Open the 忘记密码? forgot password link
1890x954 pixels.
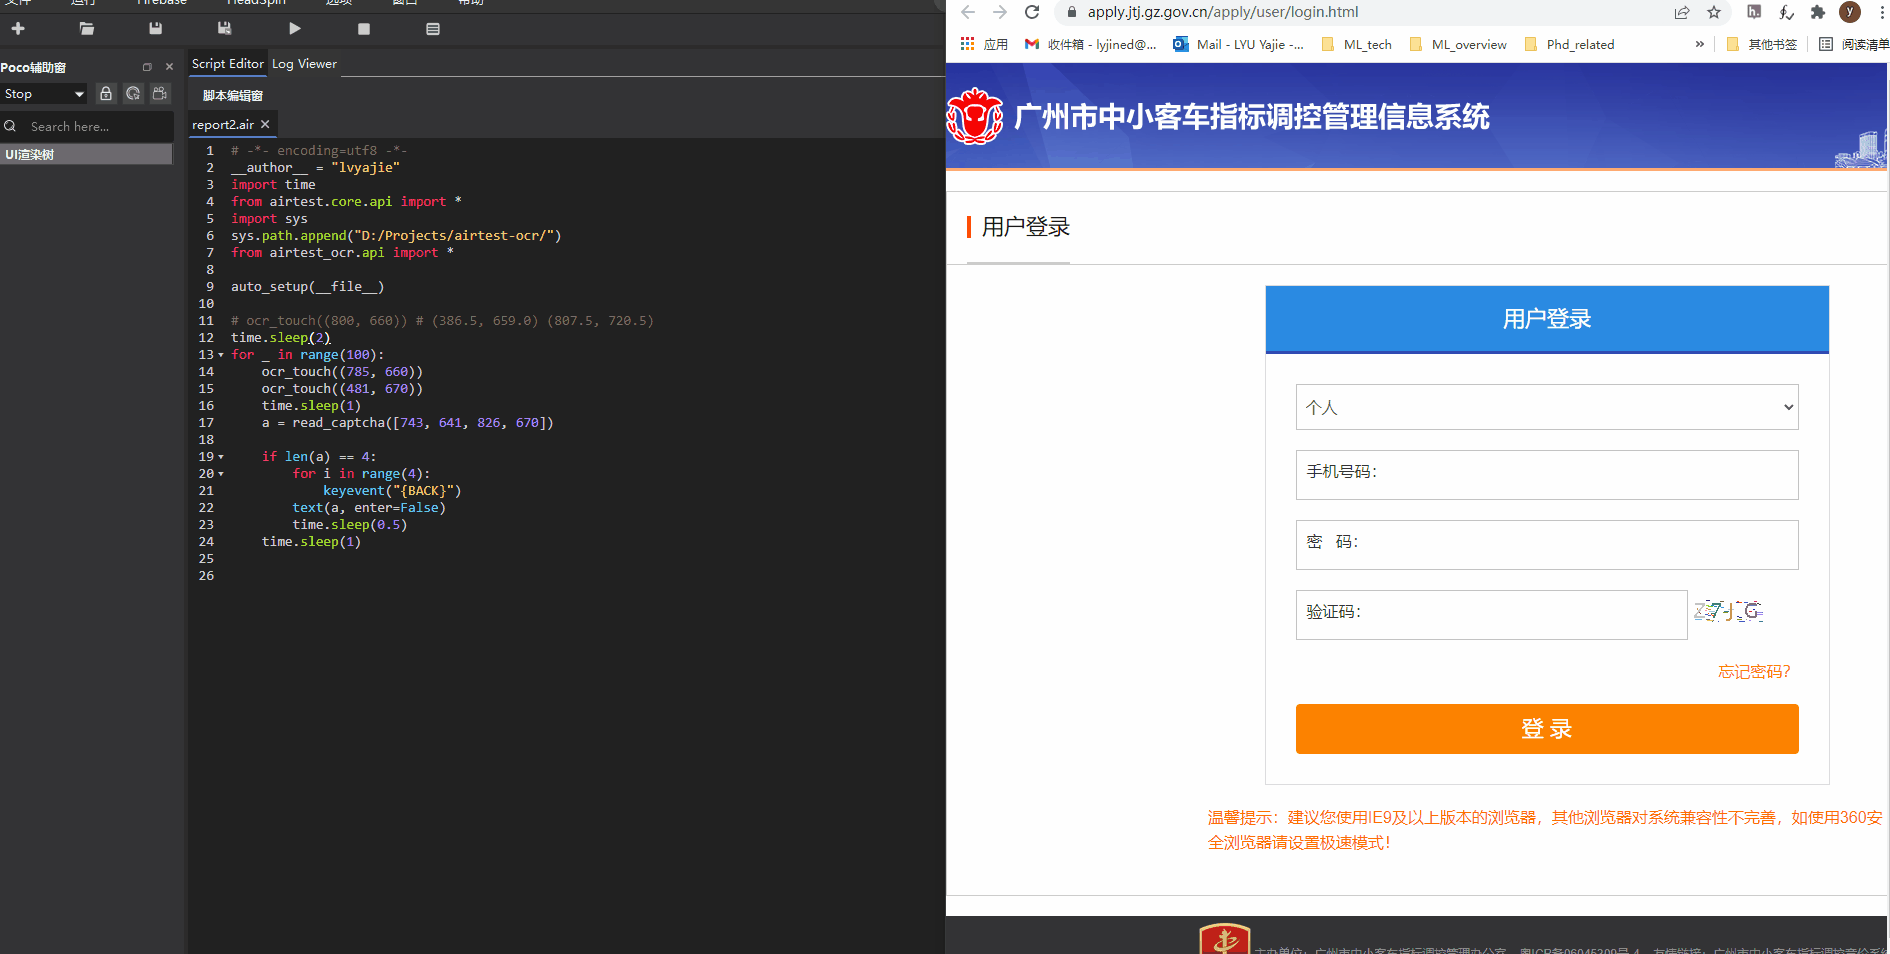(x=1754, y=671)
